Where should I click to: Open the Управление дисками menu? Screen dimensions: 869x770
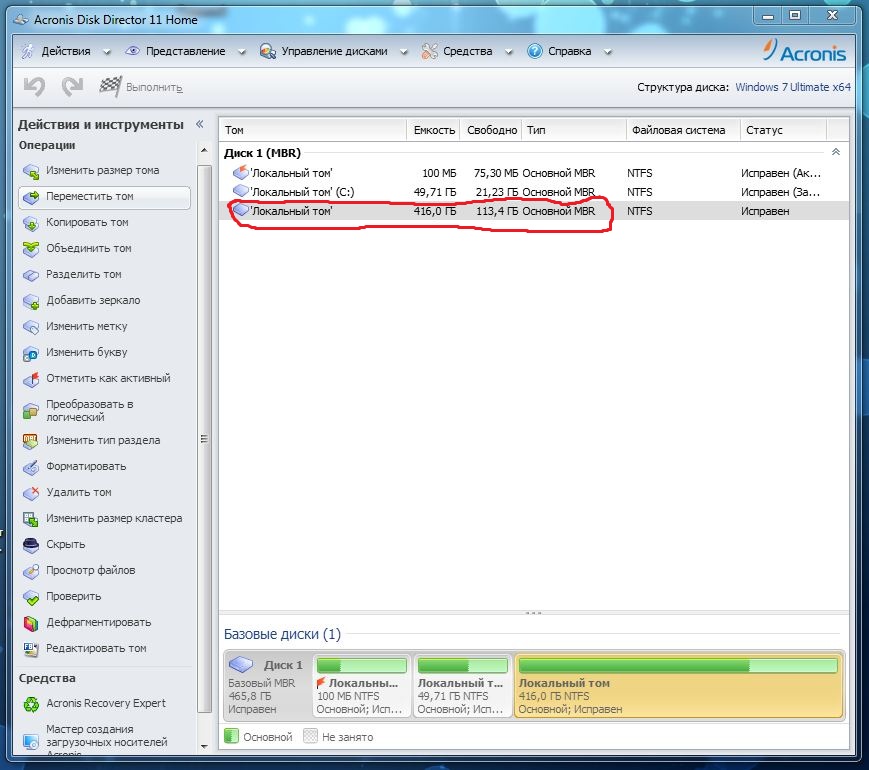334,52
